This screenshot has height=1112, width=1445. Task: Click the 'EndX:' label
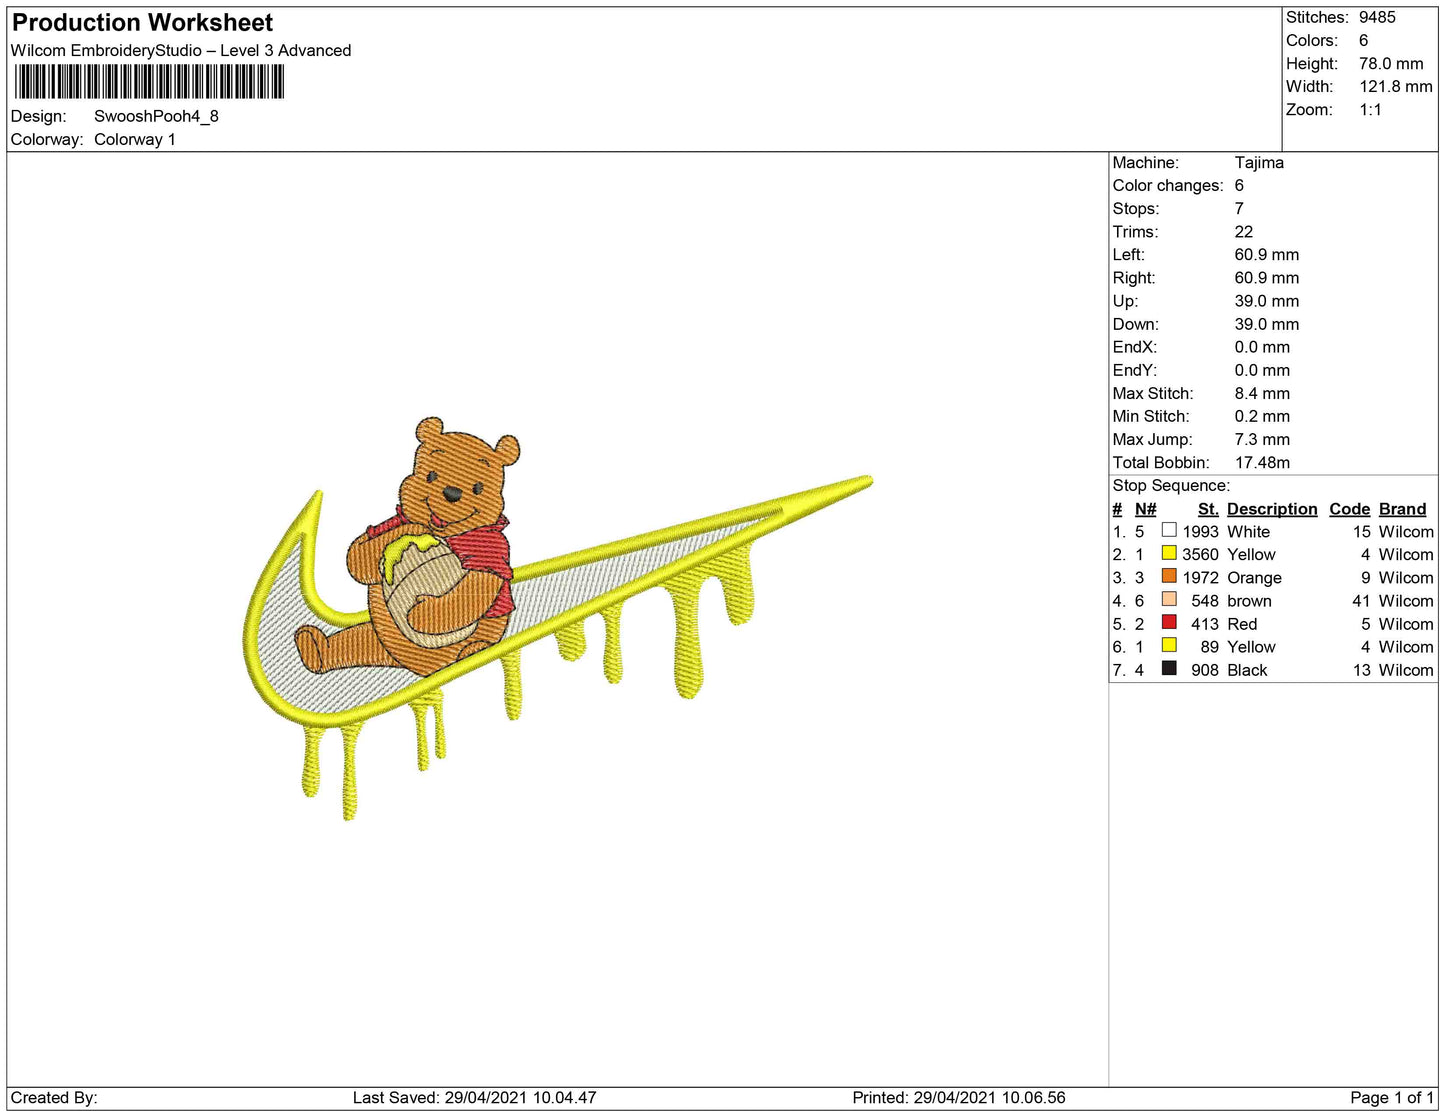1135,347
